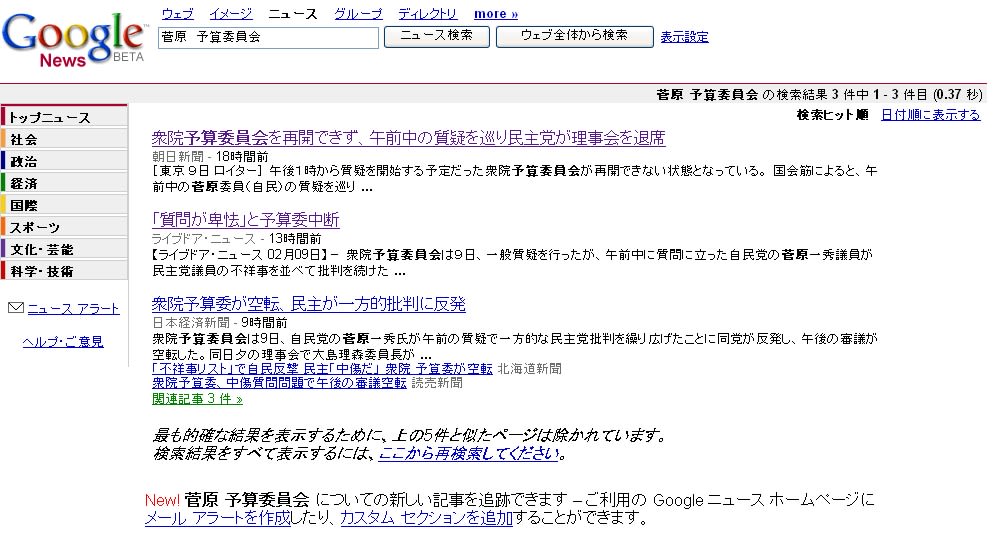Click the ウェブ全体から検索 button
The image size is (993, 543).
click(574, 36)
